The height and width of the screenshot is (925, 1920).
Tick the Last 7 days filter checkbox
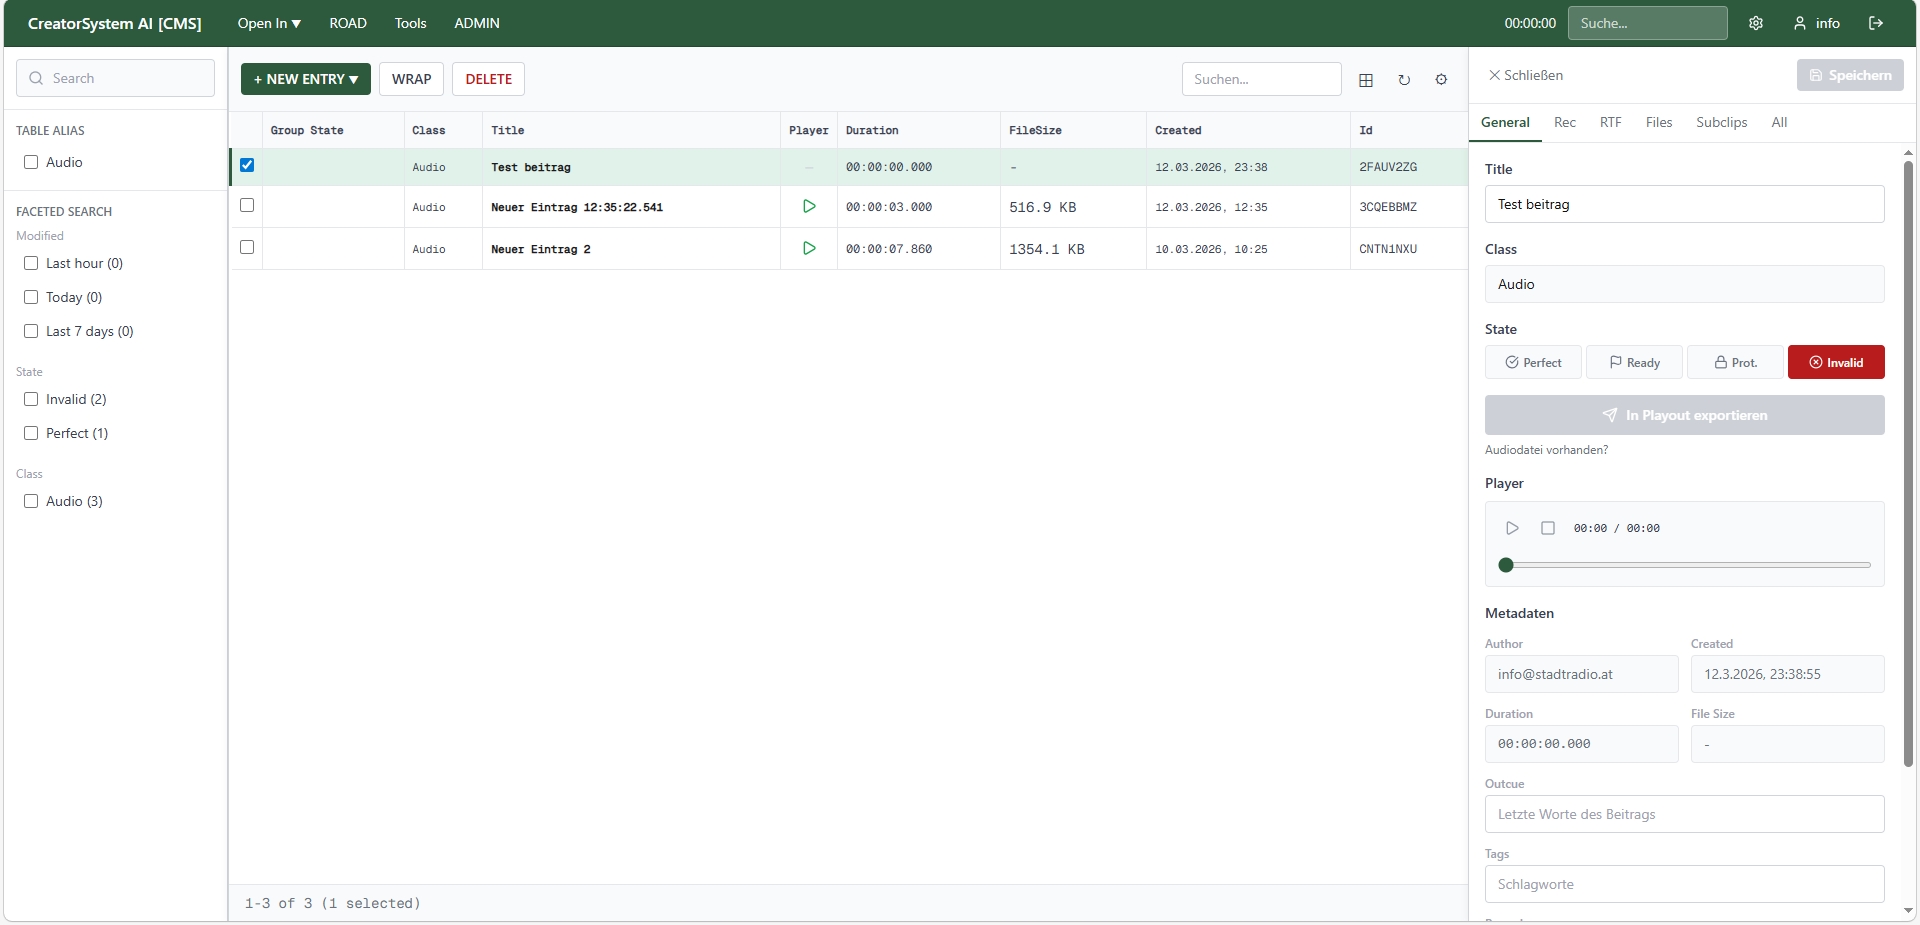pos(31,331)
